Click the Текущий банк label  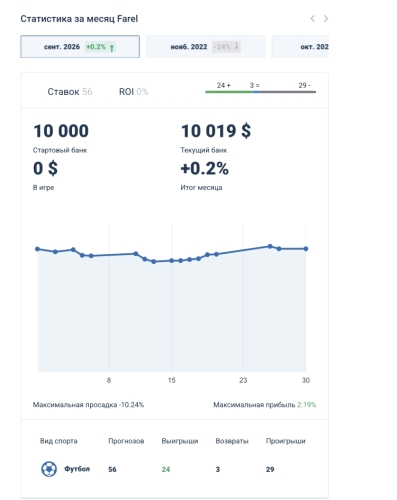point(204,150)
